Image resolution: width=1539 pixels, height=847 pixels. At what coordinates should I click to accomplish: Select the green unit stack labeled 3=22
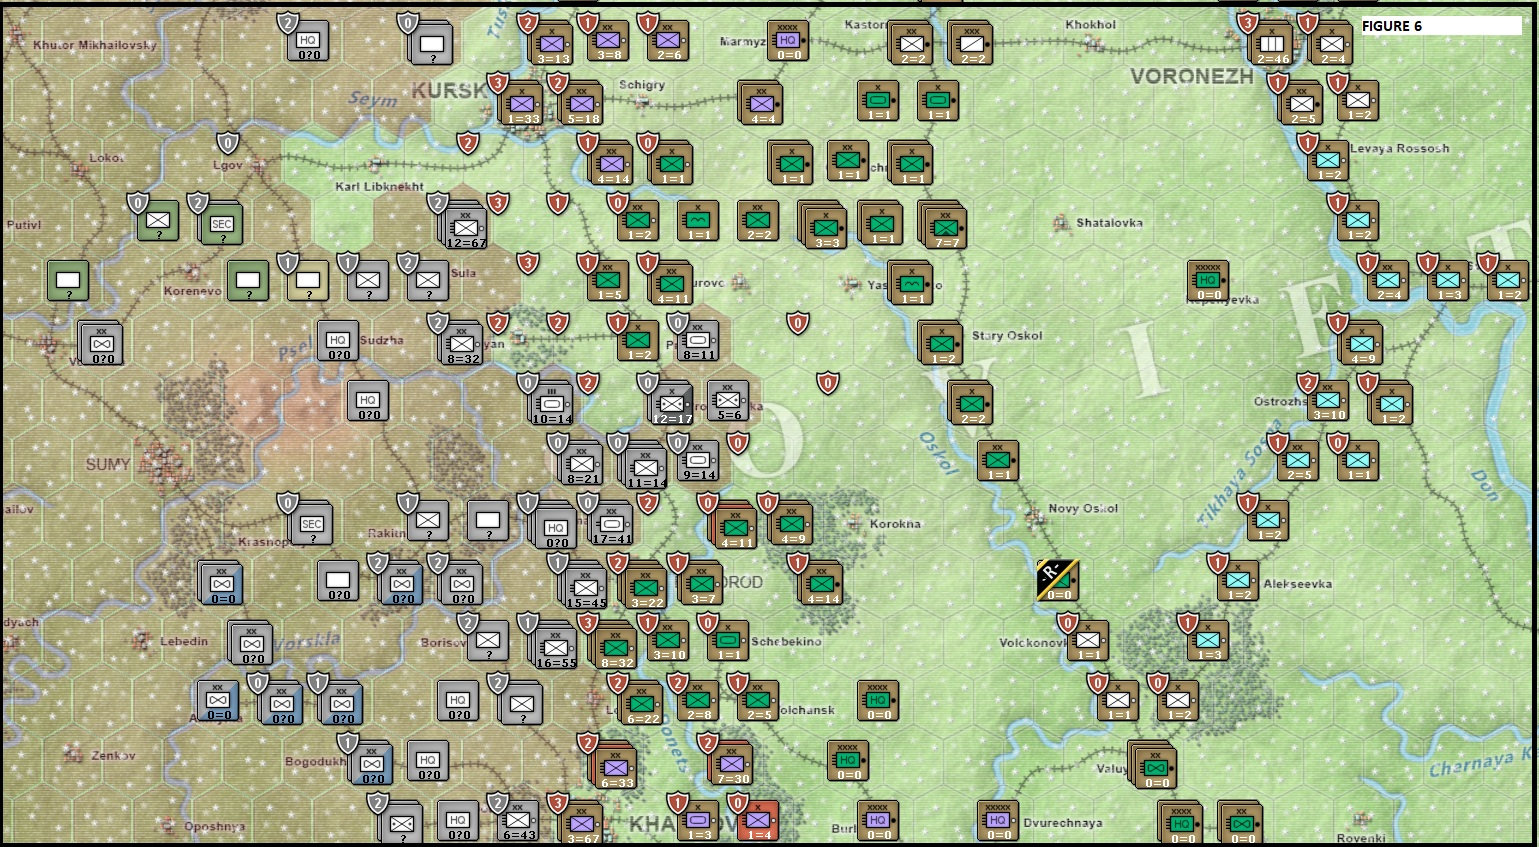645,586
